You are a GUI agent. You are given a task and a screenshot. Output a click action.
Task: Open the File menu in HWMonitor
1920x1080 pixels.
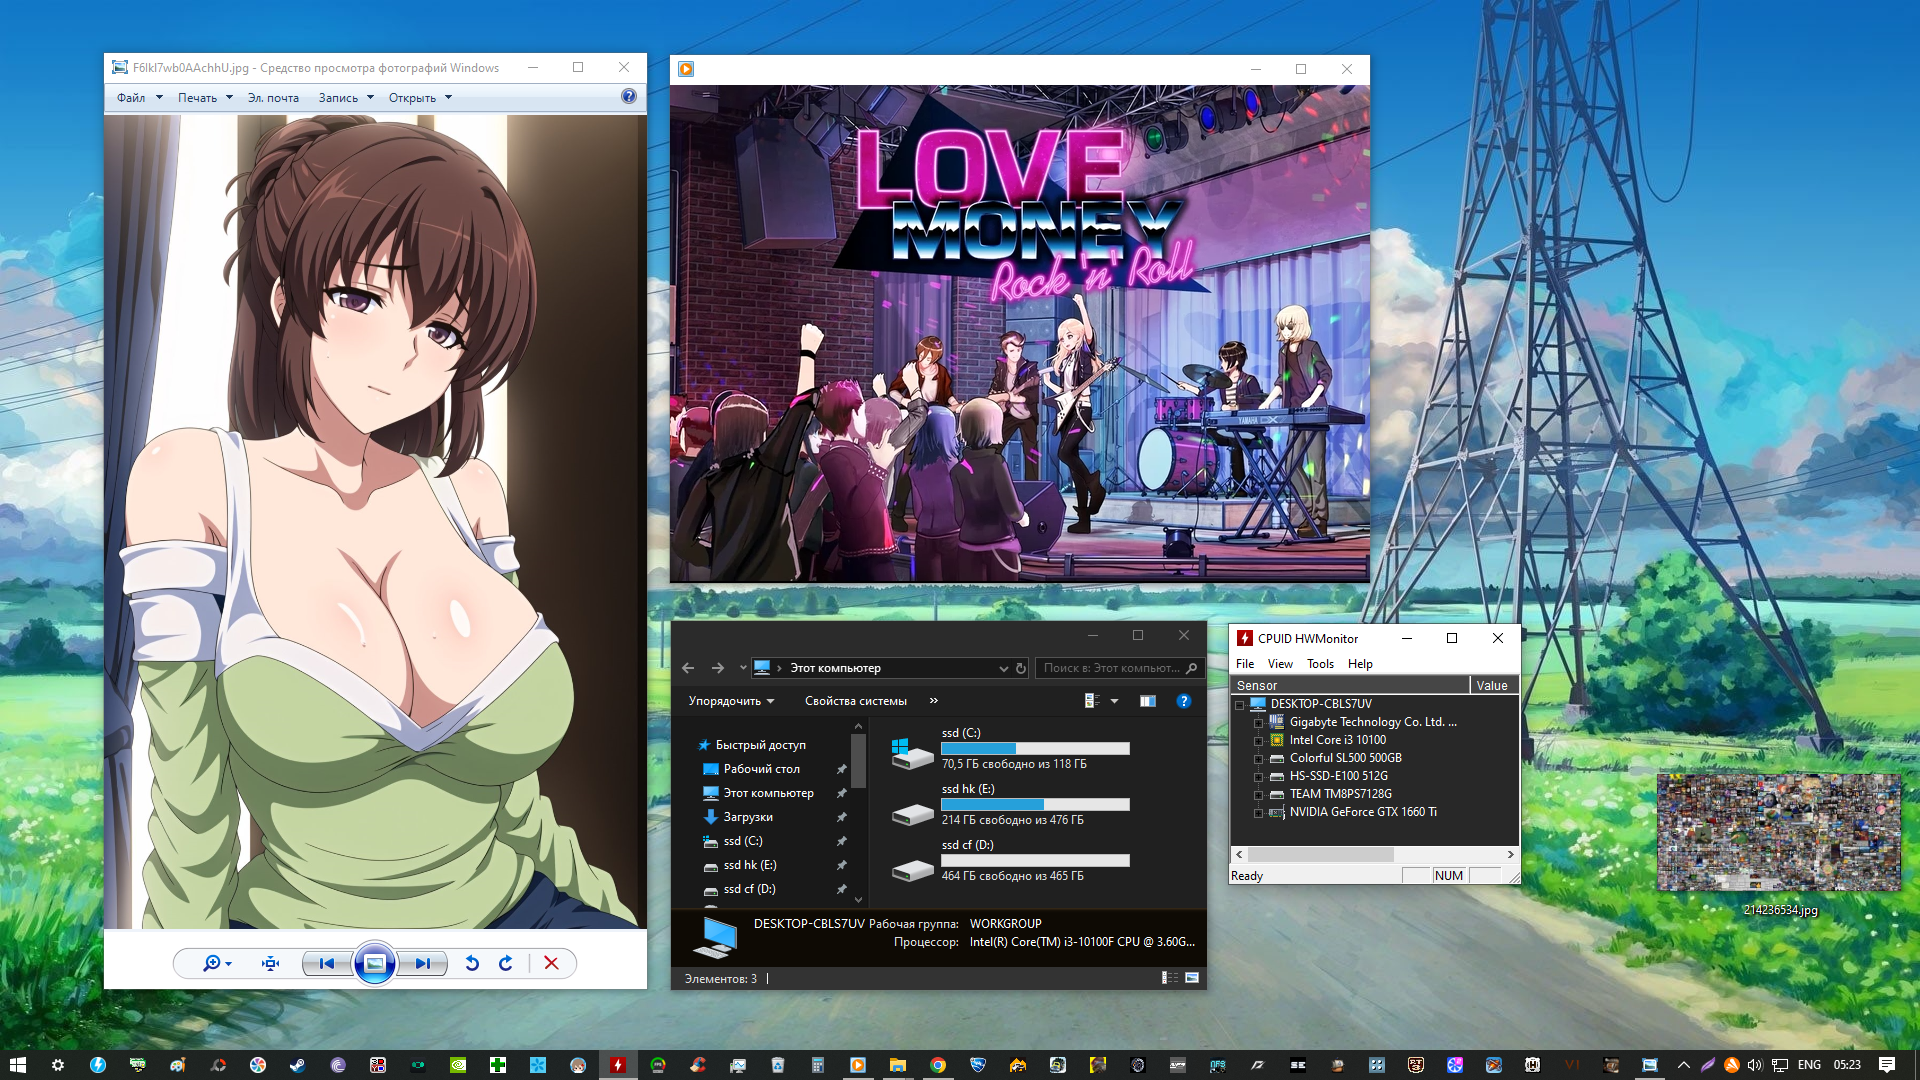(x=1245, y=664)
